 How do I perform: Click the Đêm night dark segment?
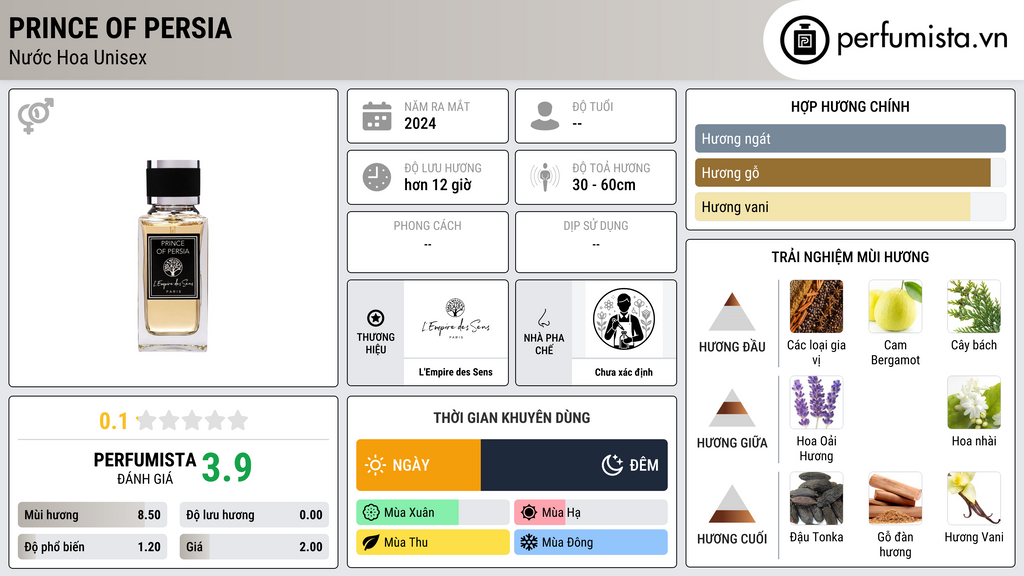(574, 465)
